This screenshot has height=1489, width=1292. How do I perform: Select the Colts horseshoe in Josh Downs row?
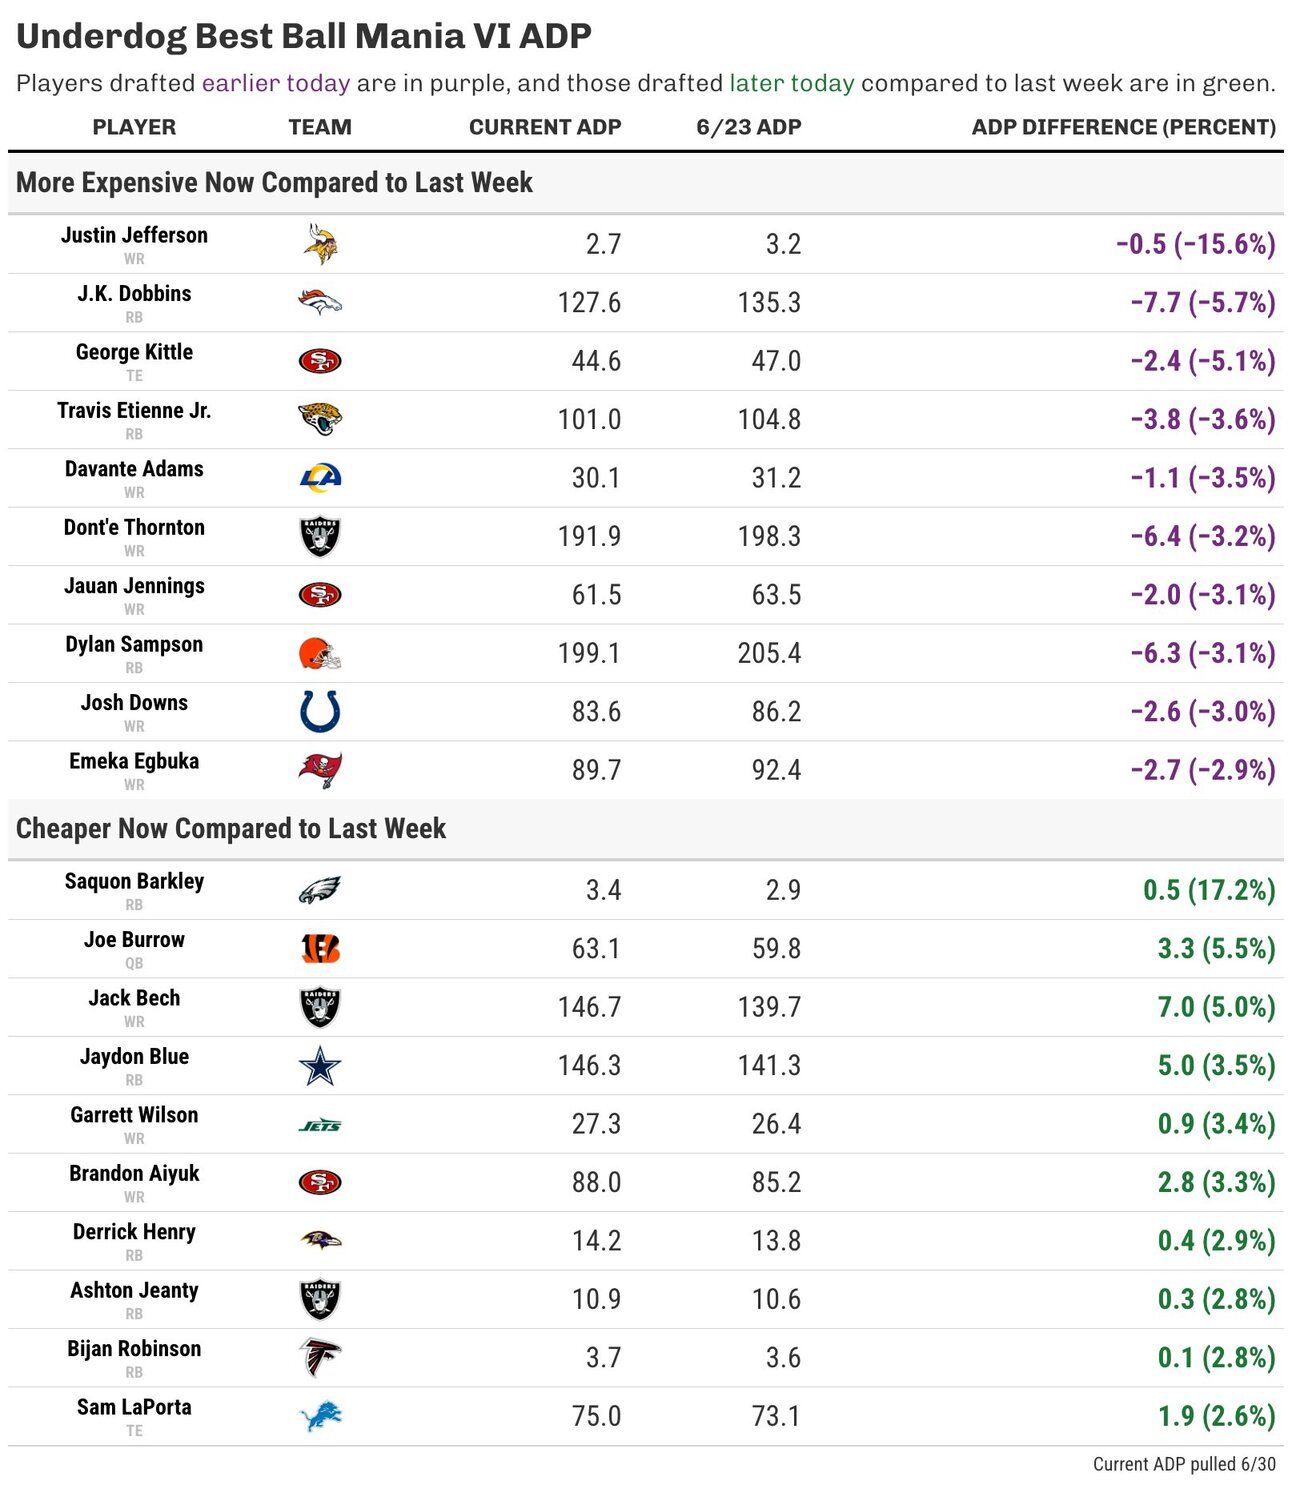pyautogui.click(x=320, y=711)
